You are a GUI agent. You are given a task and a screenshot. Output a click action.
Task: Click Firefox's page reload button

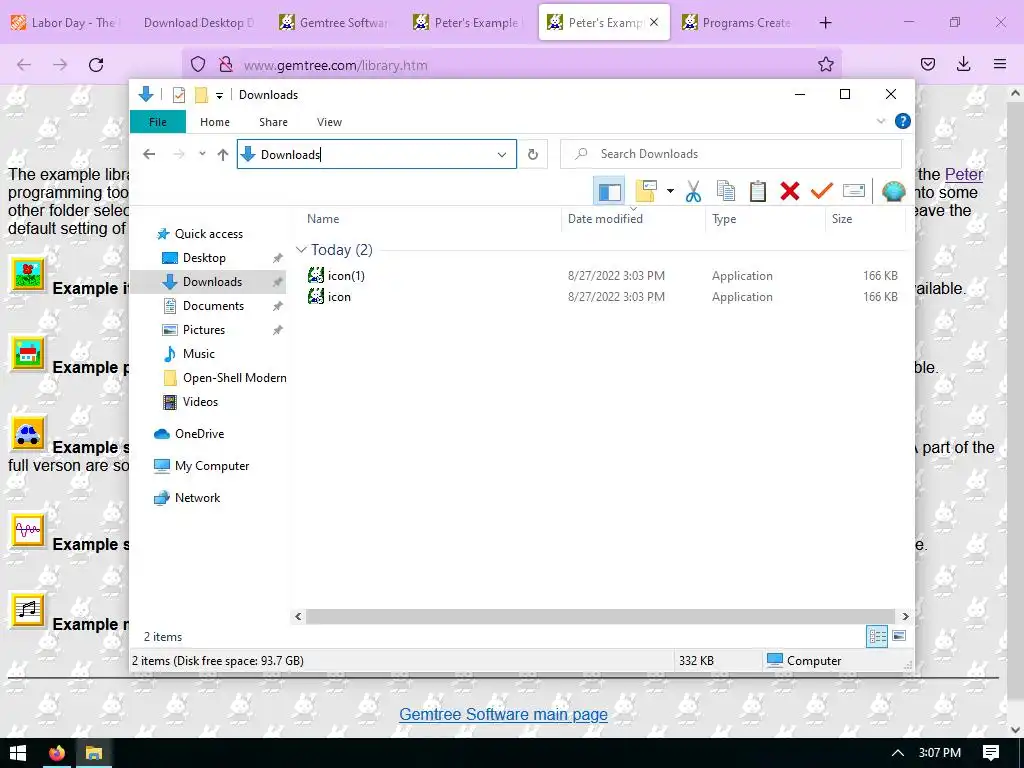96,65
